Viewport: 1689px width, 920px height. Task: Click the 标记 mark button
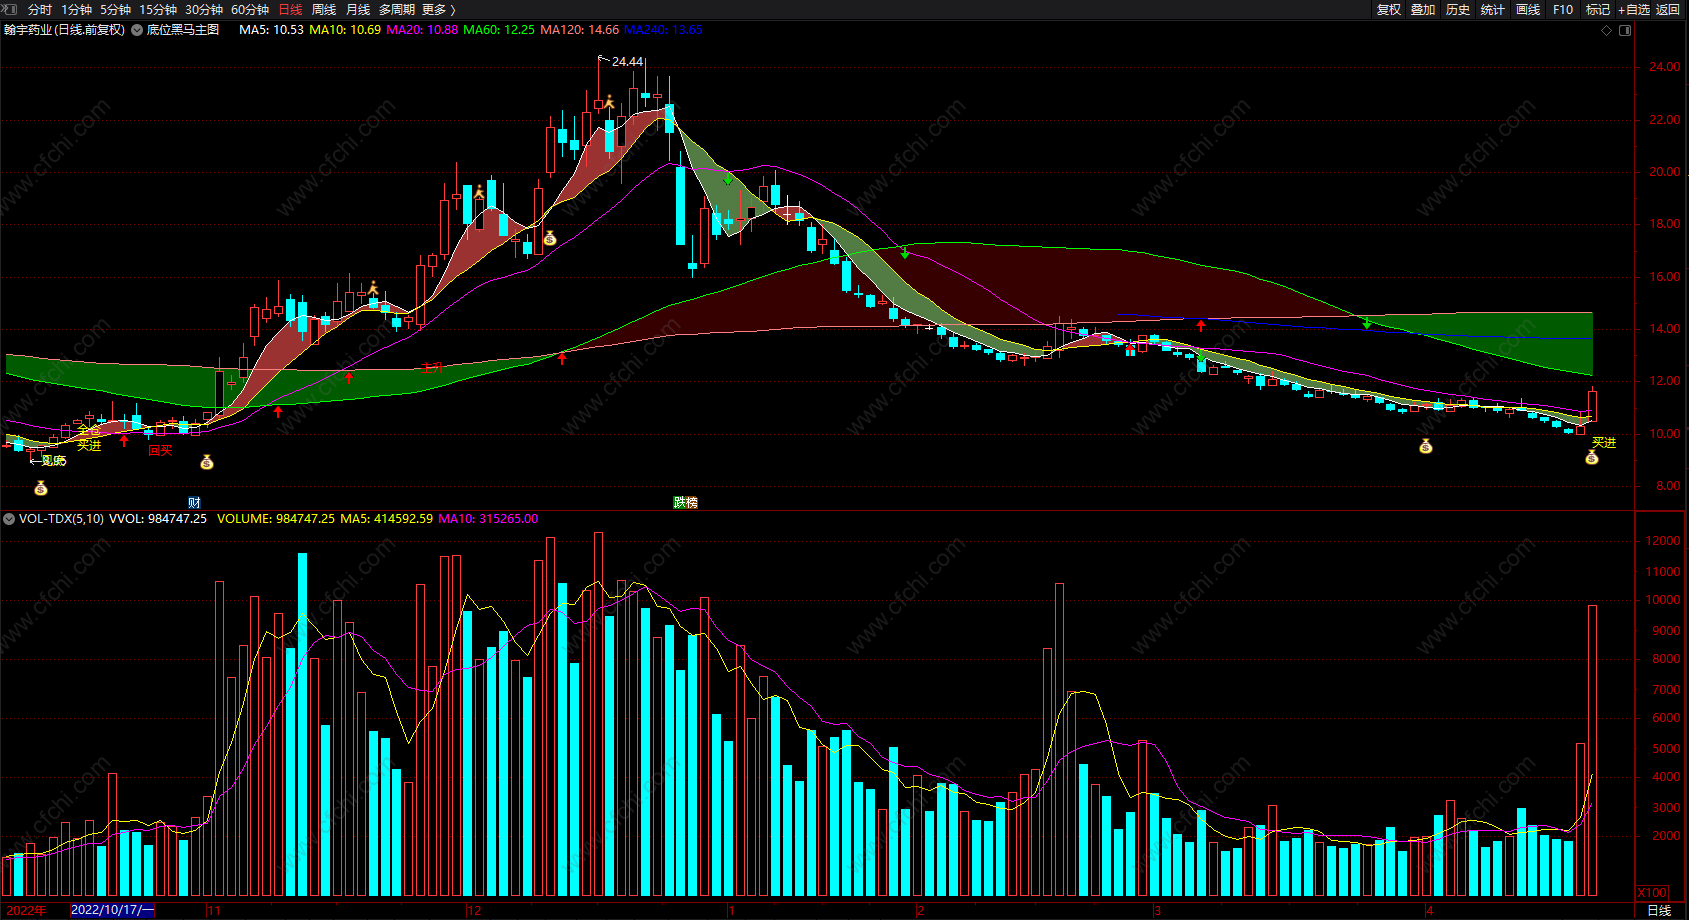[1598, 9]
